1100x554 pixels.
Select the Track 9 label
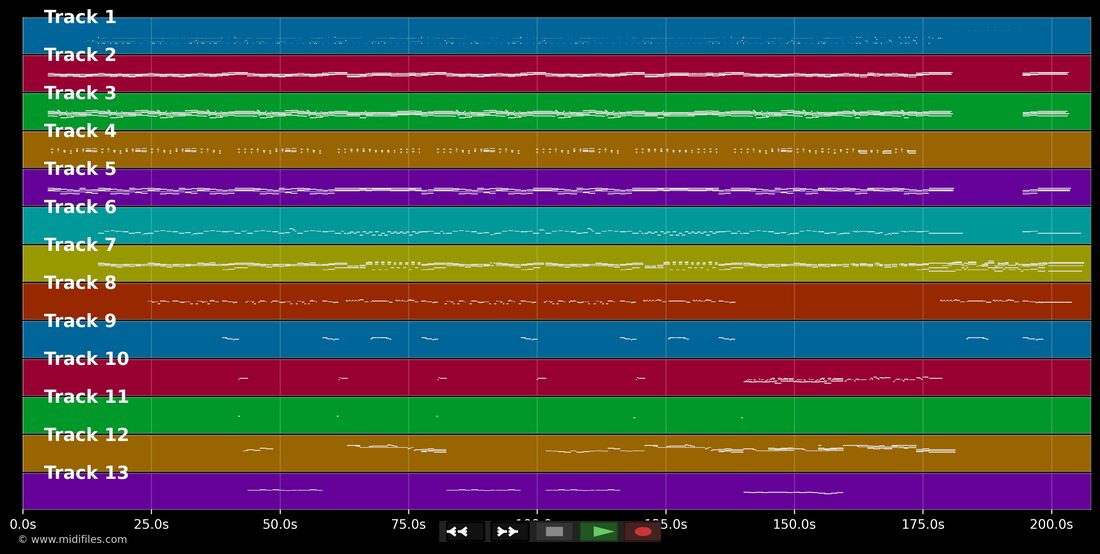coord(80,320)
